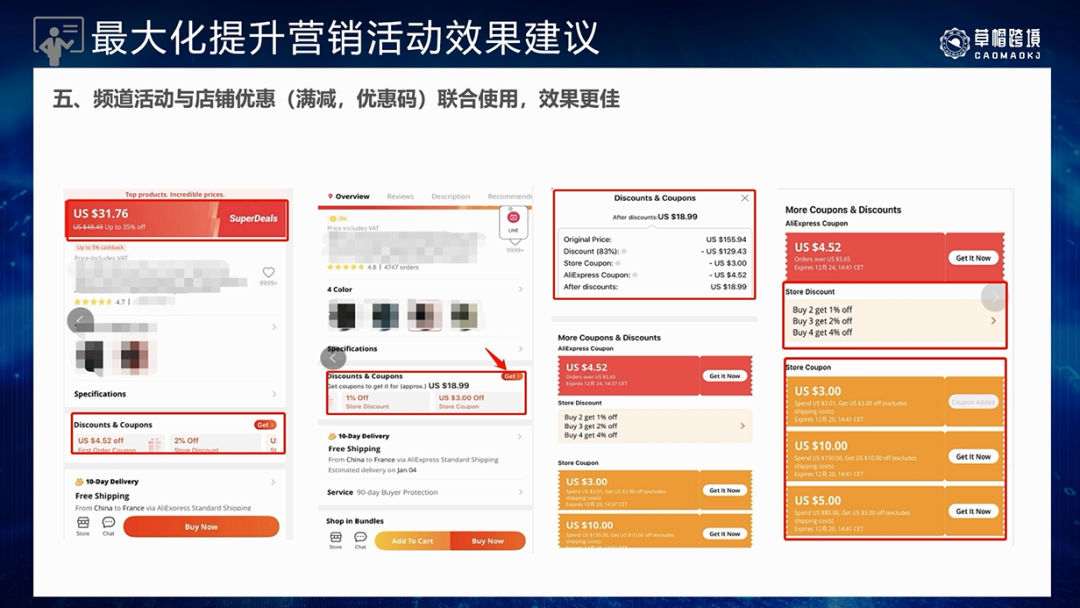The width and height of the screenshot is (1080, 608).
Task: Expand the 4 Color row chevron
Action: tap(520, 289)
